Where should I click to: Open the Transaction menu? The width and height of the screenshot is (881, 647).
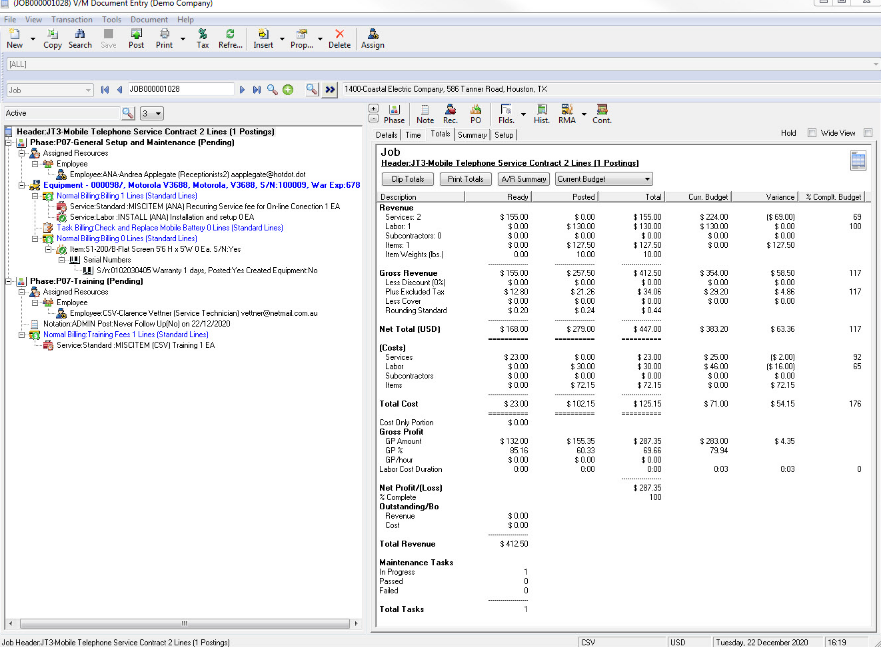click(x=71, y=19)
